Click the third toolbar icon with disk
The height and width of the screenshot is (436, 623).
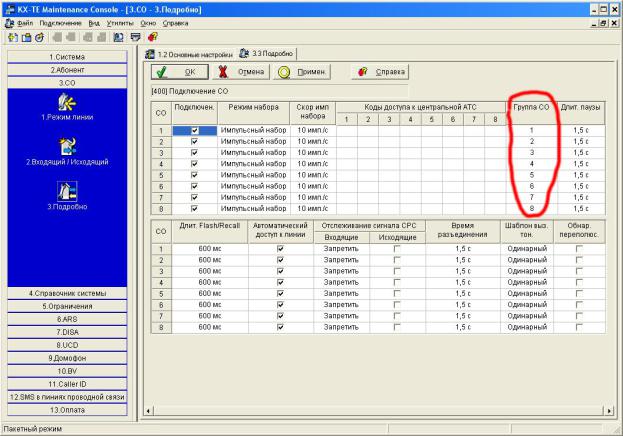coord(39,37)
